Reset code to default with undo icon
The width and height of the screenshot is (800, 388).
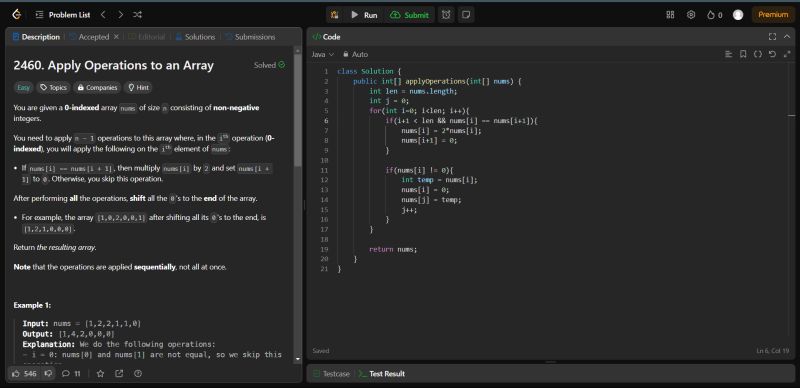[x=772, y=54]
